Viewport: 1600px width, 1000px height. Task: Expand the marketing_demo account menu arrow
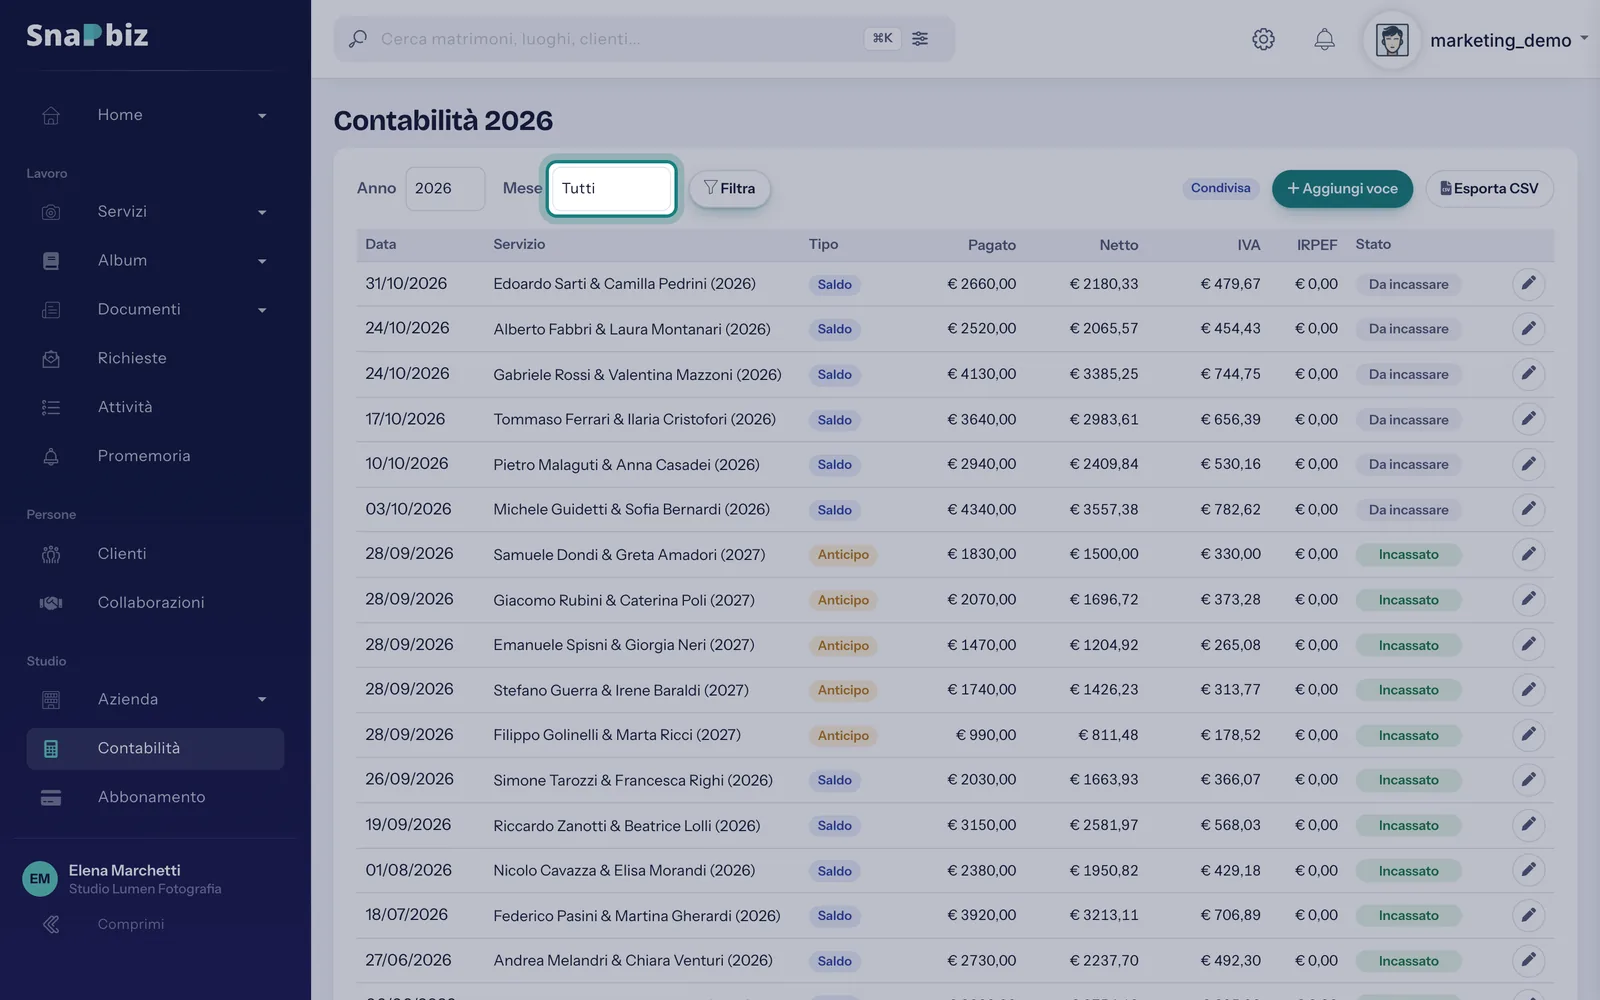1584,38
